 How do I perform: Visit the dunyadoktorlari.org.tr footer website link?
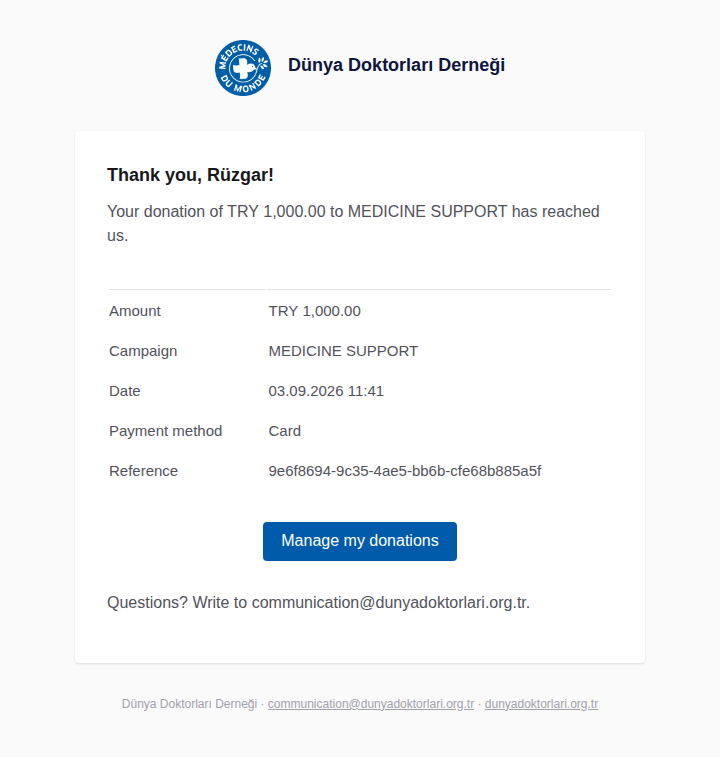[x=541, y=704]
